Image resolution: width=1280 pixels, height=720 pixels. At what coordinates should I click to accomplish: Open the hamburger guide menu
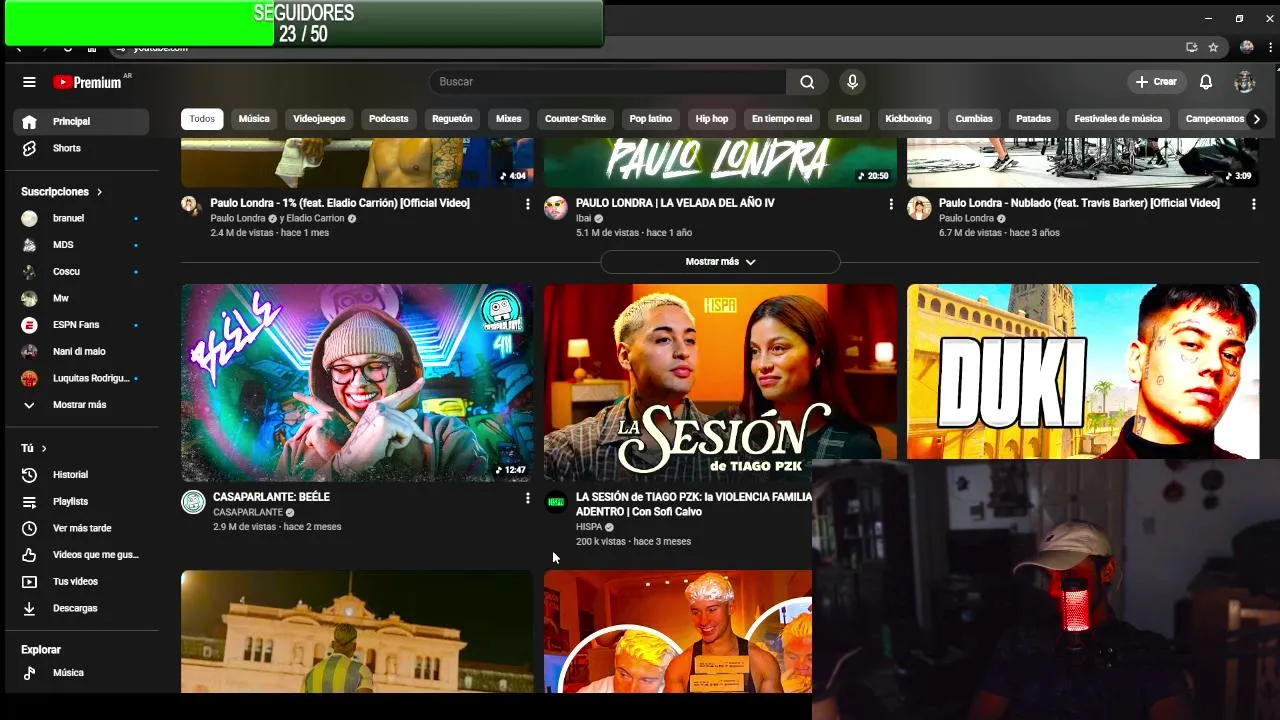click(x=29, y=82)
